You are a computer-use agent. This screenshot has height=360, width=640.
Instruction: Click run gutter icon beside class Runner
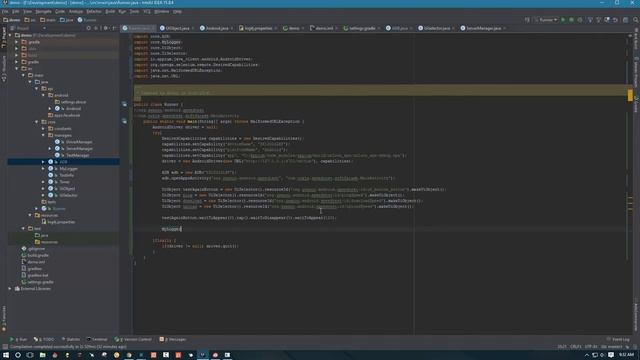tap(124, 104)
